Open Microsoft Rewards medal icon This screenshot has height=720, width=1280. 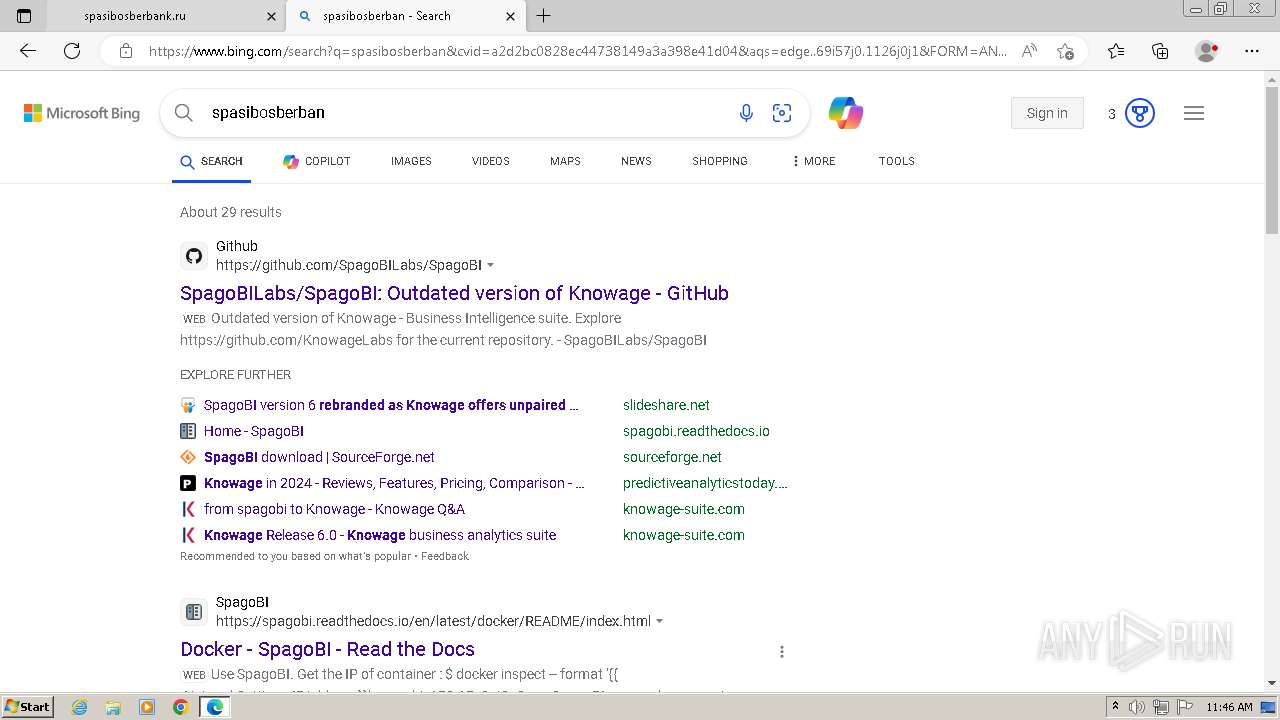1140,113
